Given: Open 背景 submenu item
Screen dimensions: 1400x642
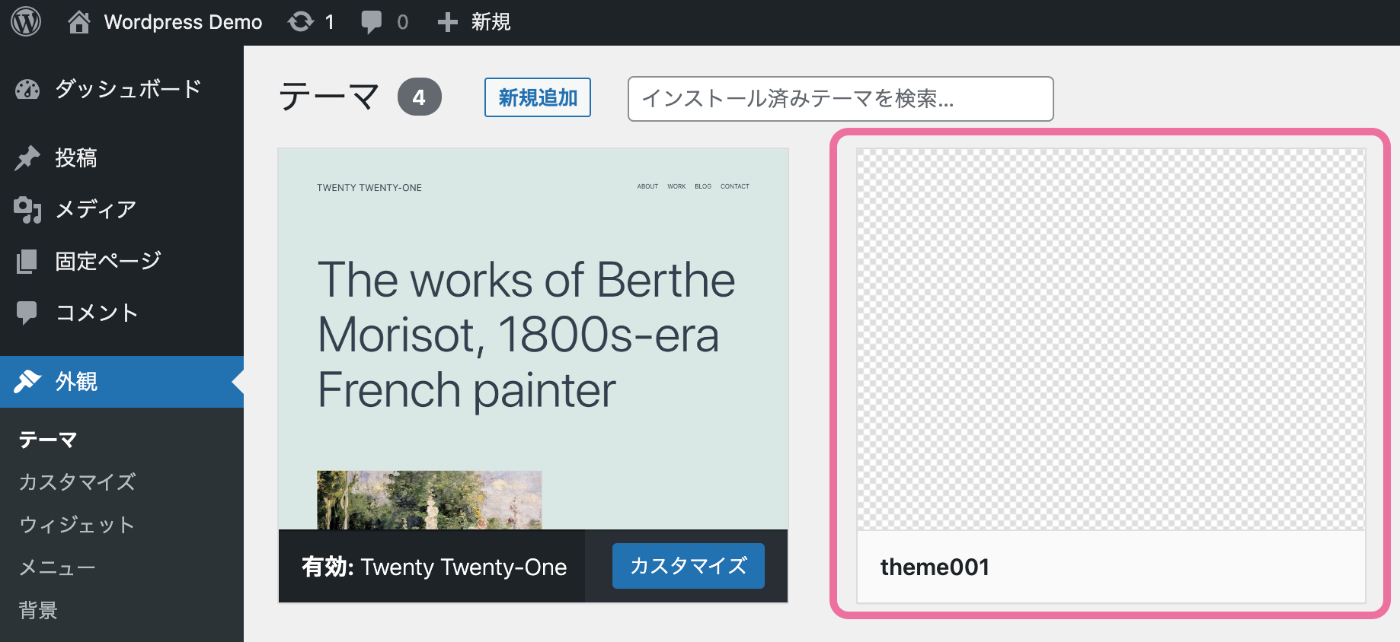Looking at the screenshot, I should click(x=38, y=610).
